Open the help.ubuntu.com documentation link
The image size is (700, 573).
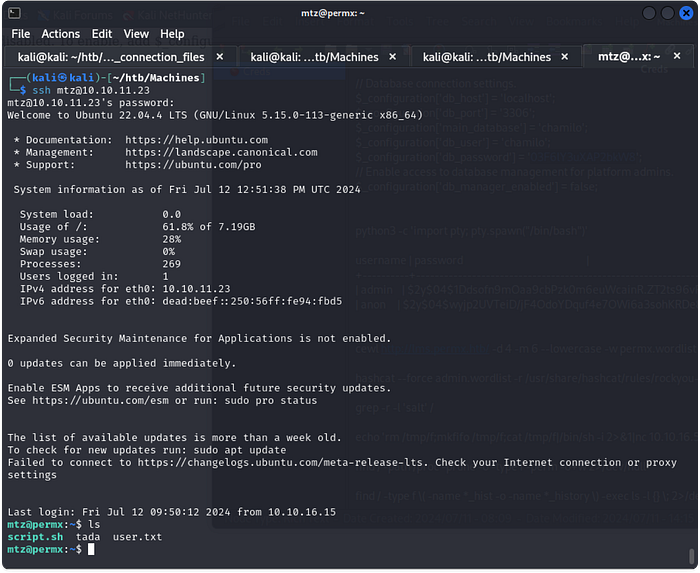[196, 140]
